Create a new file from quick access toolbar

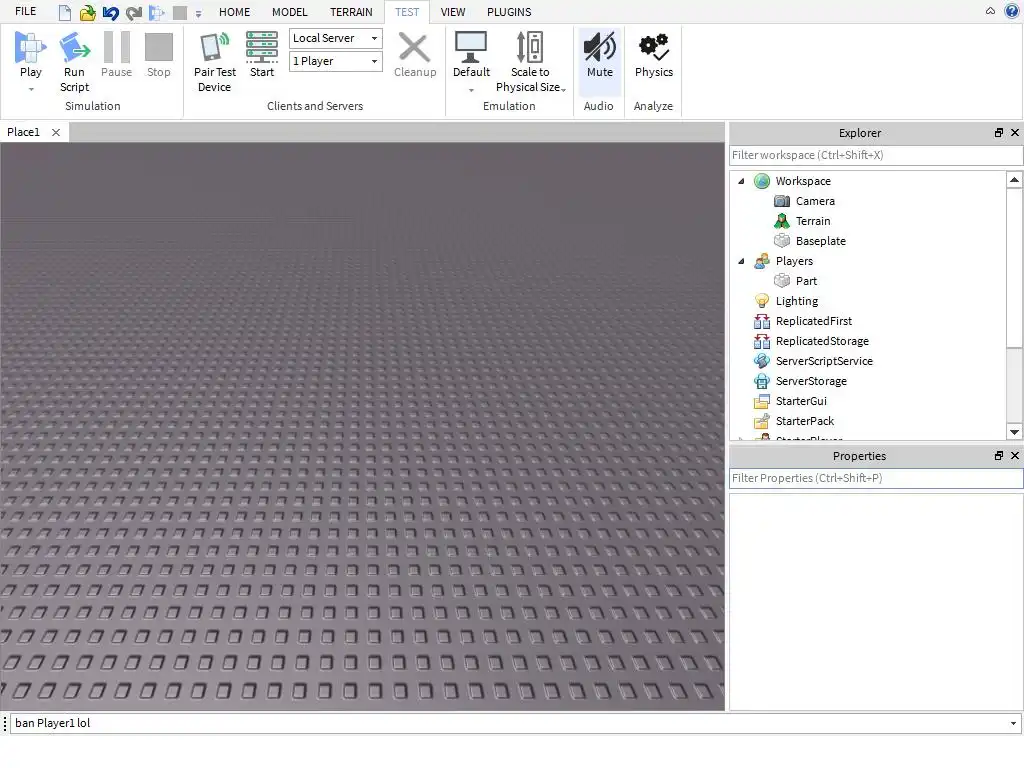click(64, 12)
